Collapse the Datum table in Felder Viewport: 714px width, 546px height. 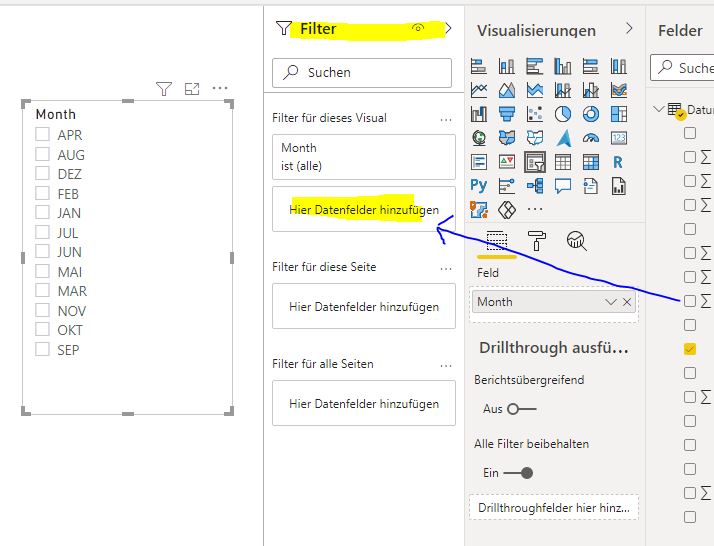click(x=658, y=109)
